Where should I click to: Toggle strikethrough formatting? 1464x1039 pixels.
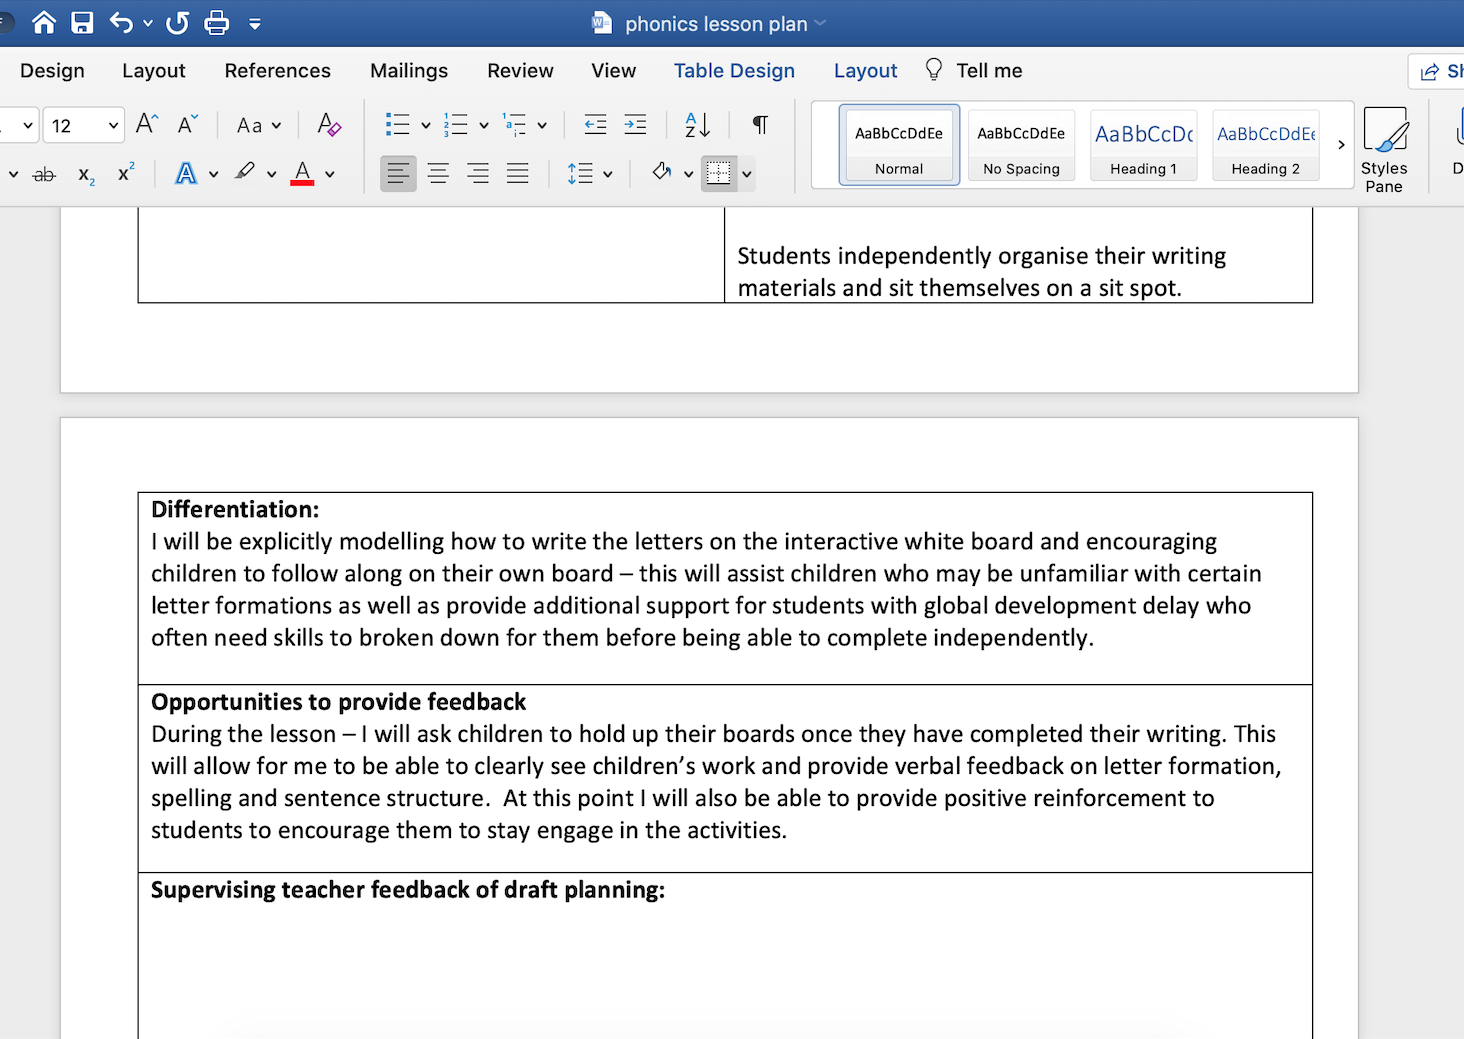[44, 174]
